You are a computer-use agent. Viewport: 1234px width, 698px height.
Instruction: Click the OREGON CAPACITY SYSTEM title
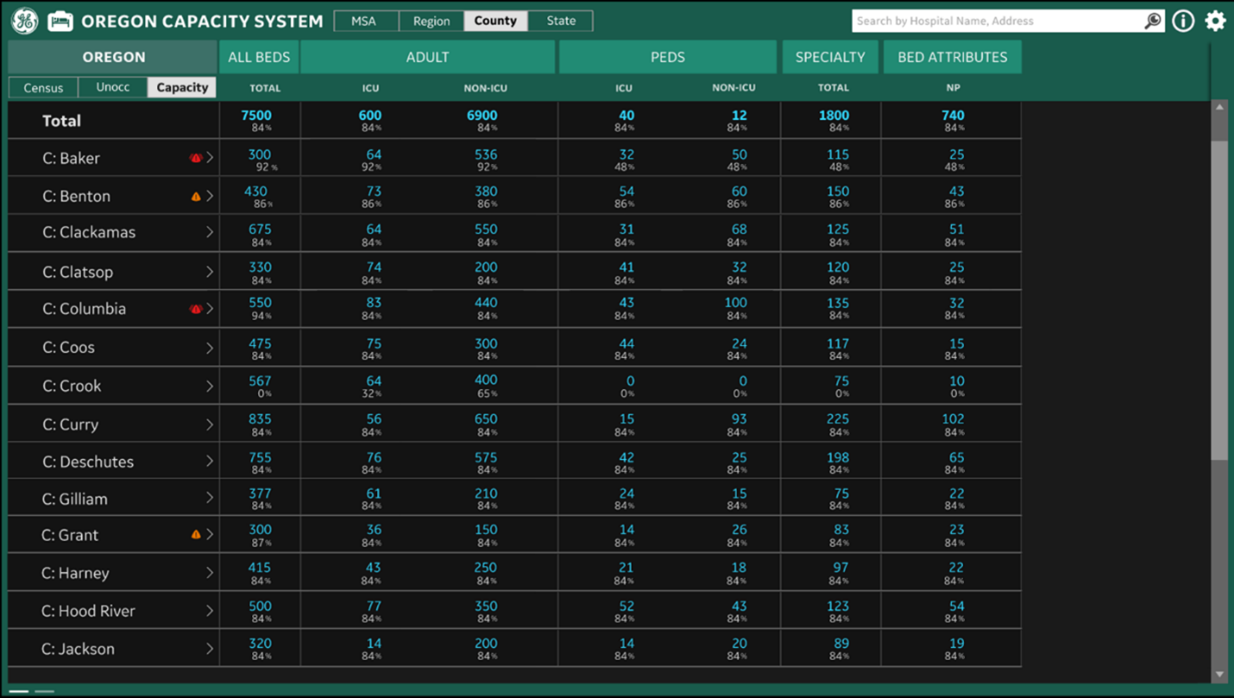point(202,21)
